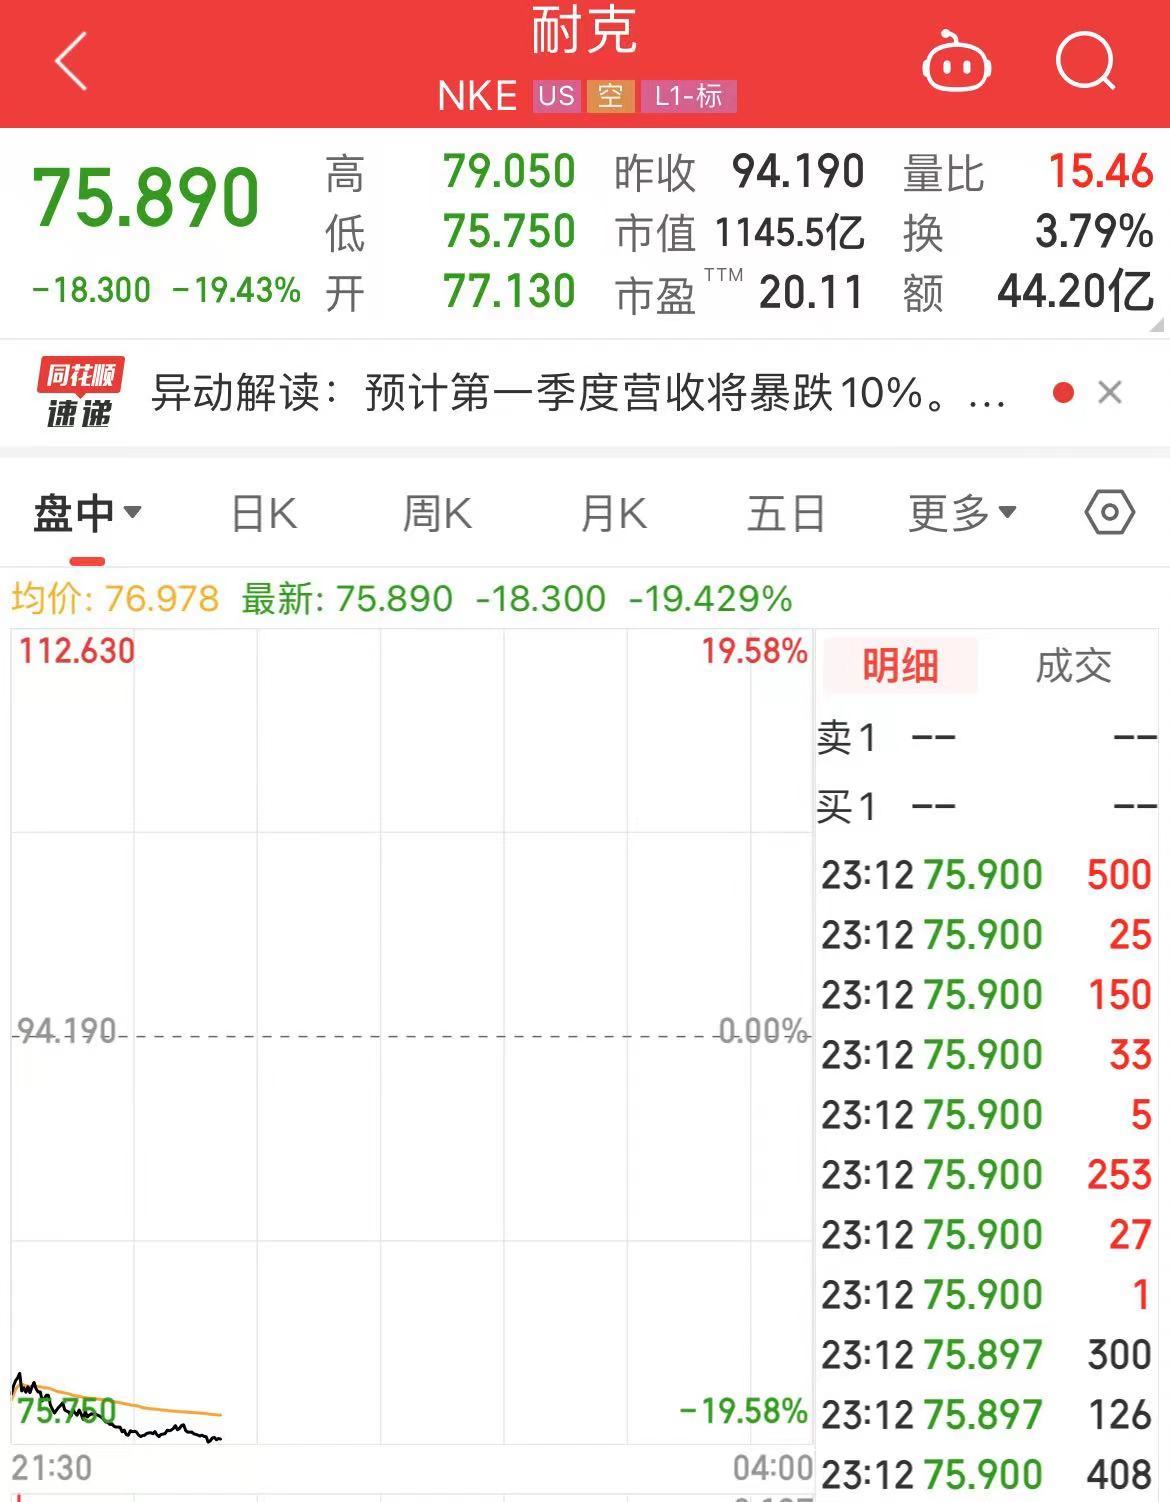
Task: Click the 空 indicator tag
Action: (x=613, y=97)
